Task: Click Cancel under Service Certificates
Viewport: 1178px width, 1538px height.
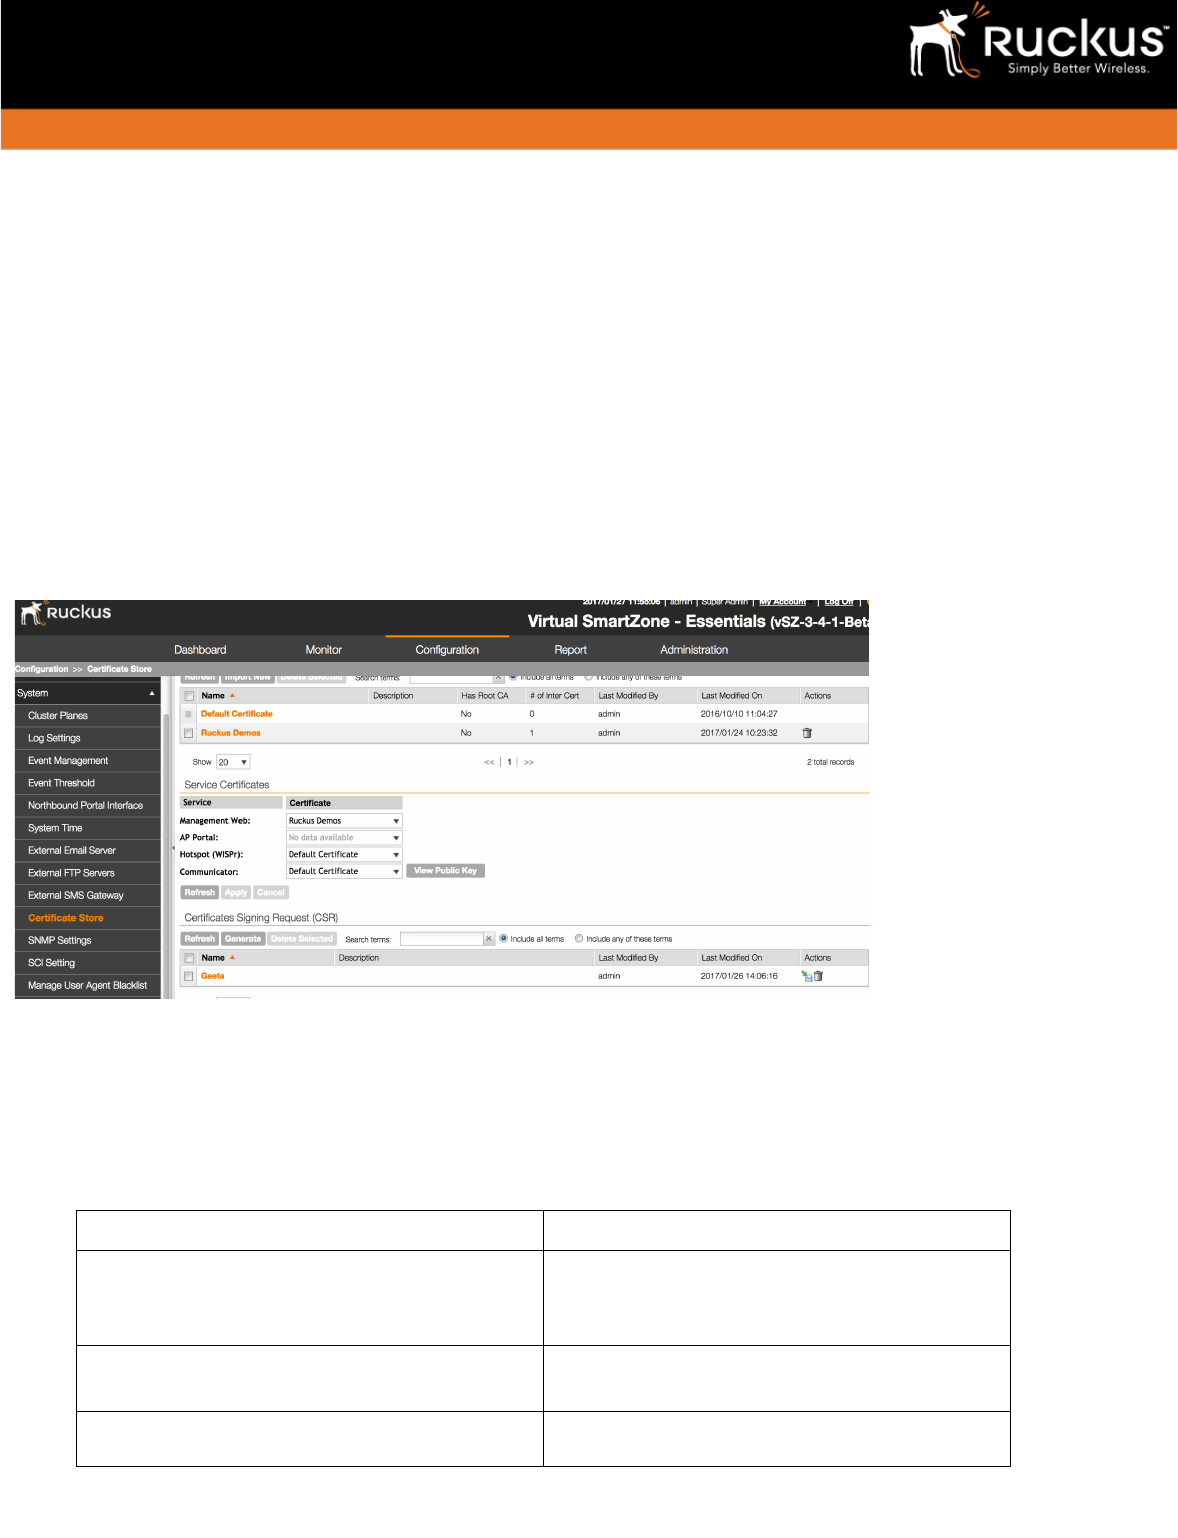Action: tap(271, 893)
